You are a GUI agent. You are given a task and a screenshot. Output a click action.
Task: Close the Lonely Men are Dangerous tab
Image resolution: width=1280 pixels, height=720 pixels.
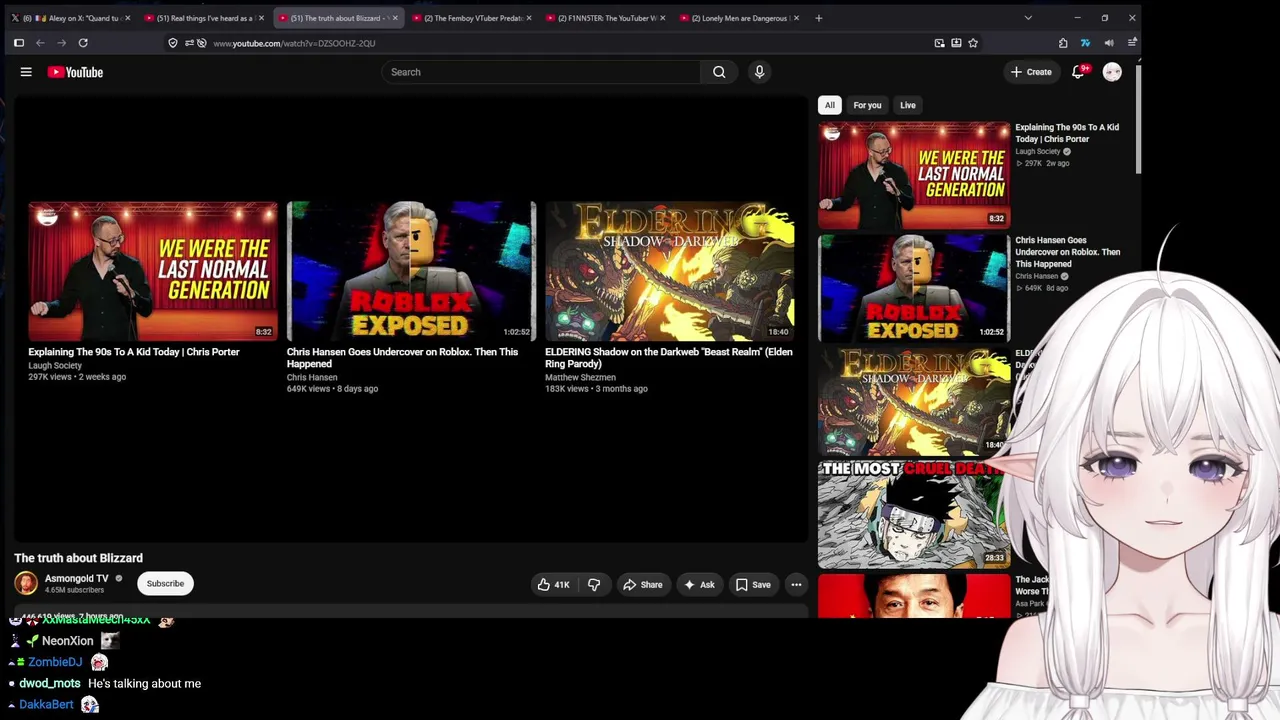click(x=796, y=18)
